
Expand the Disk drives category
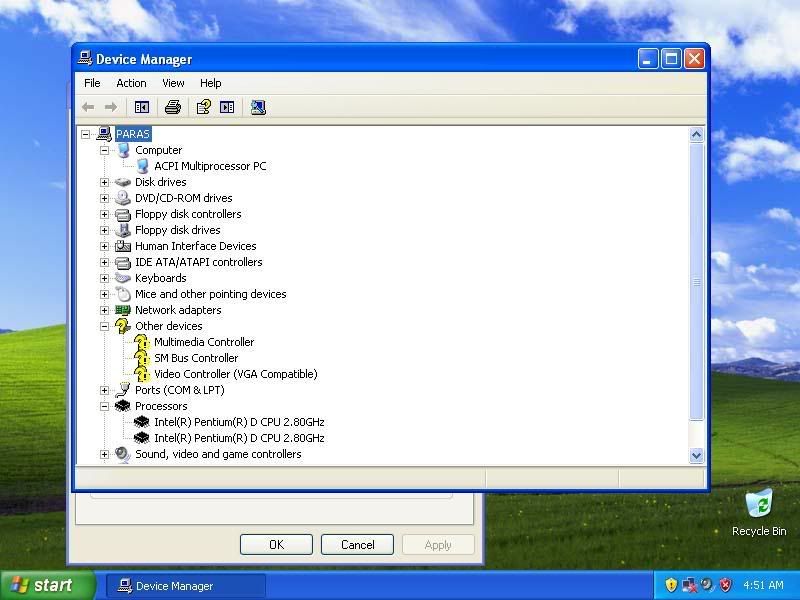104,182
